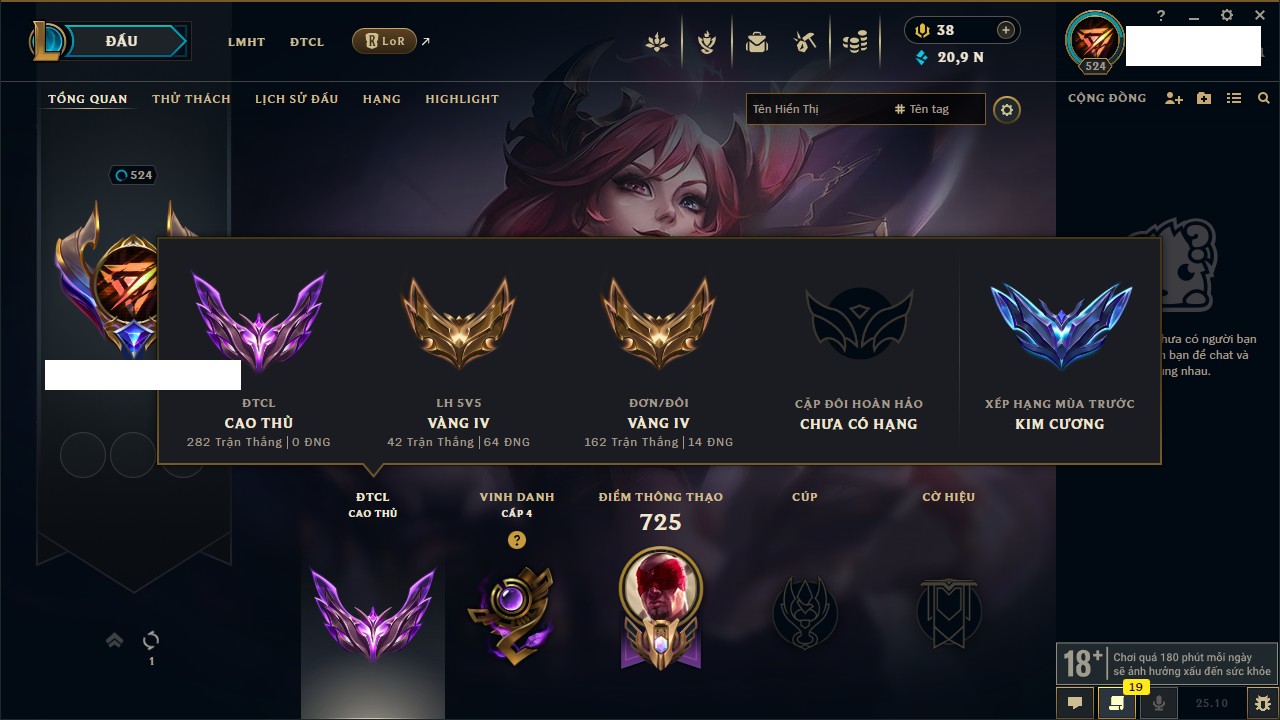Expand the friends list sorting options icon

(1234, 98)
